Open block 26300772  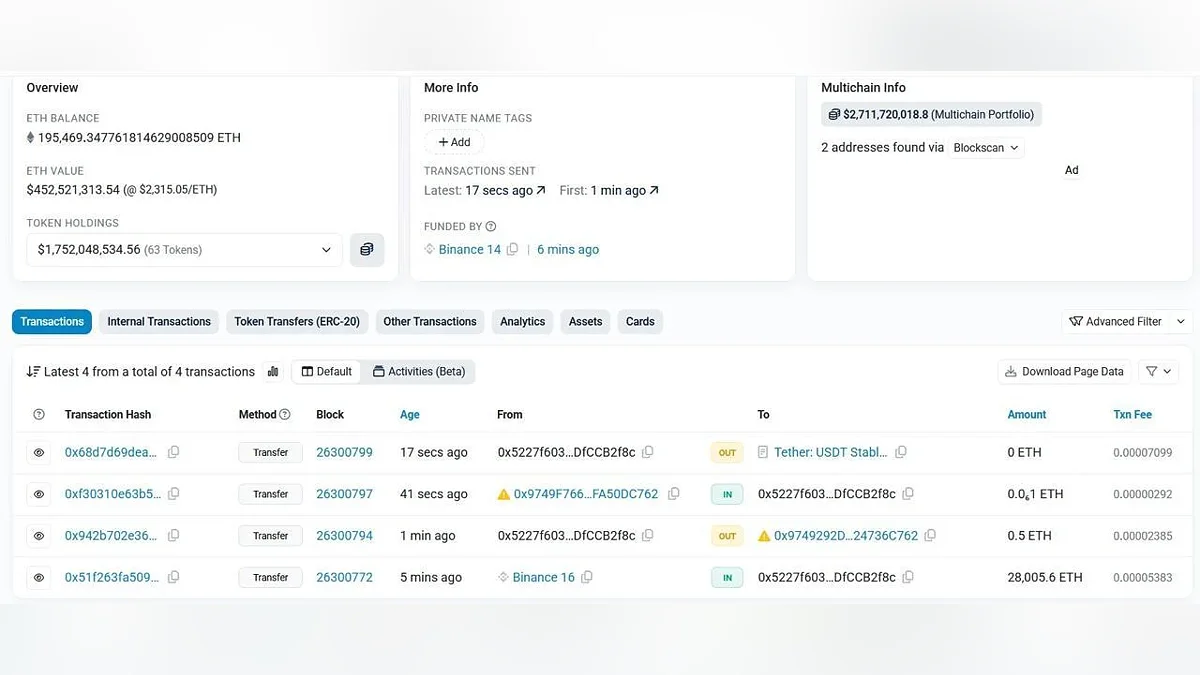pos(344,578)
